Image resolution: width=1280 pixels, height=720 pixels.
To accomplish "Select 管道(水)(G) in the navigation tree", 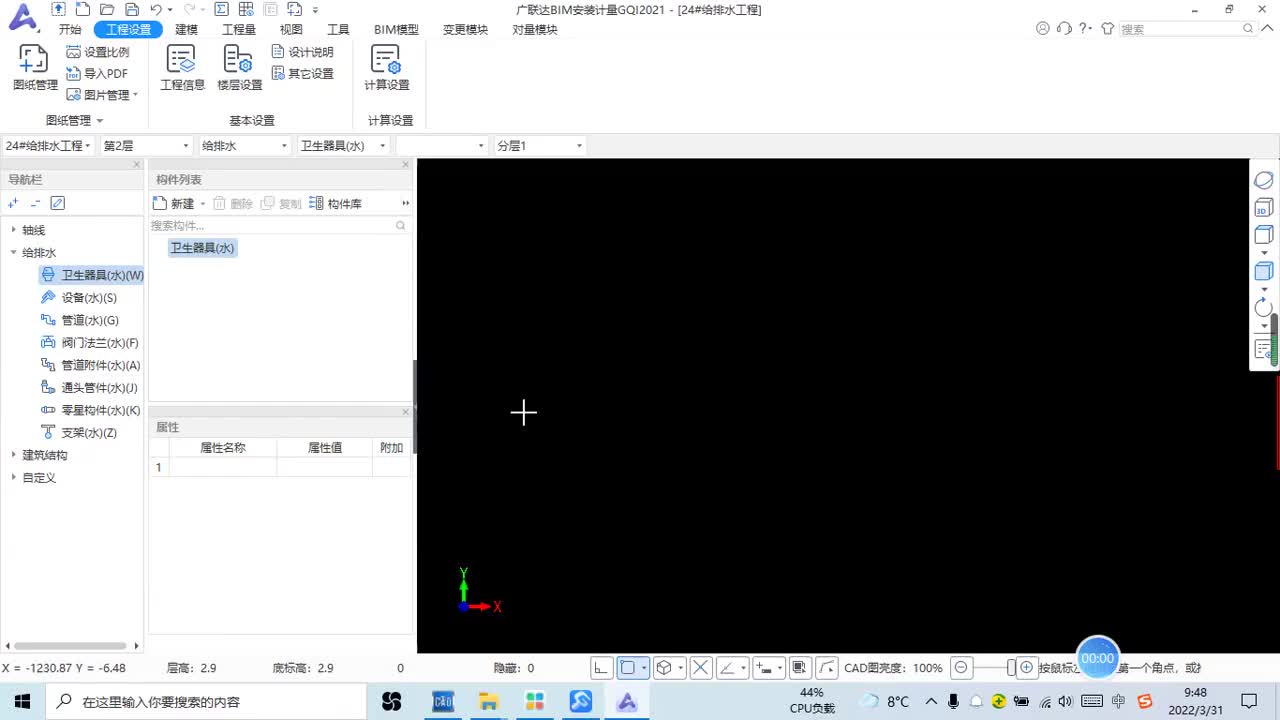I will [x=80, y=320].
